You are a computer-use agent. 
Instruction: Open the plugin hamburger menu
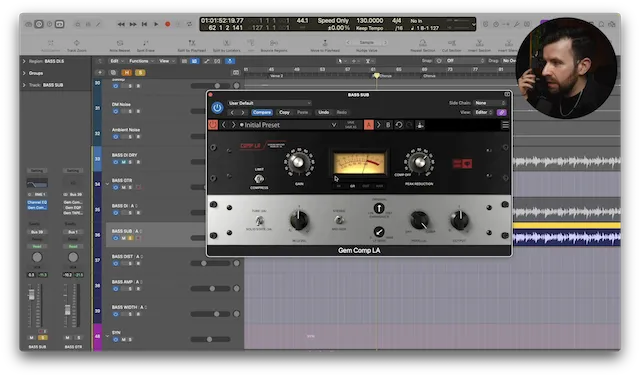coord(505,125)
